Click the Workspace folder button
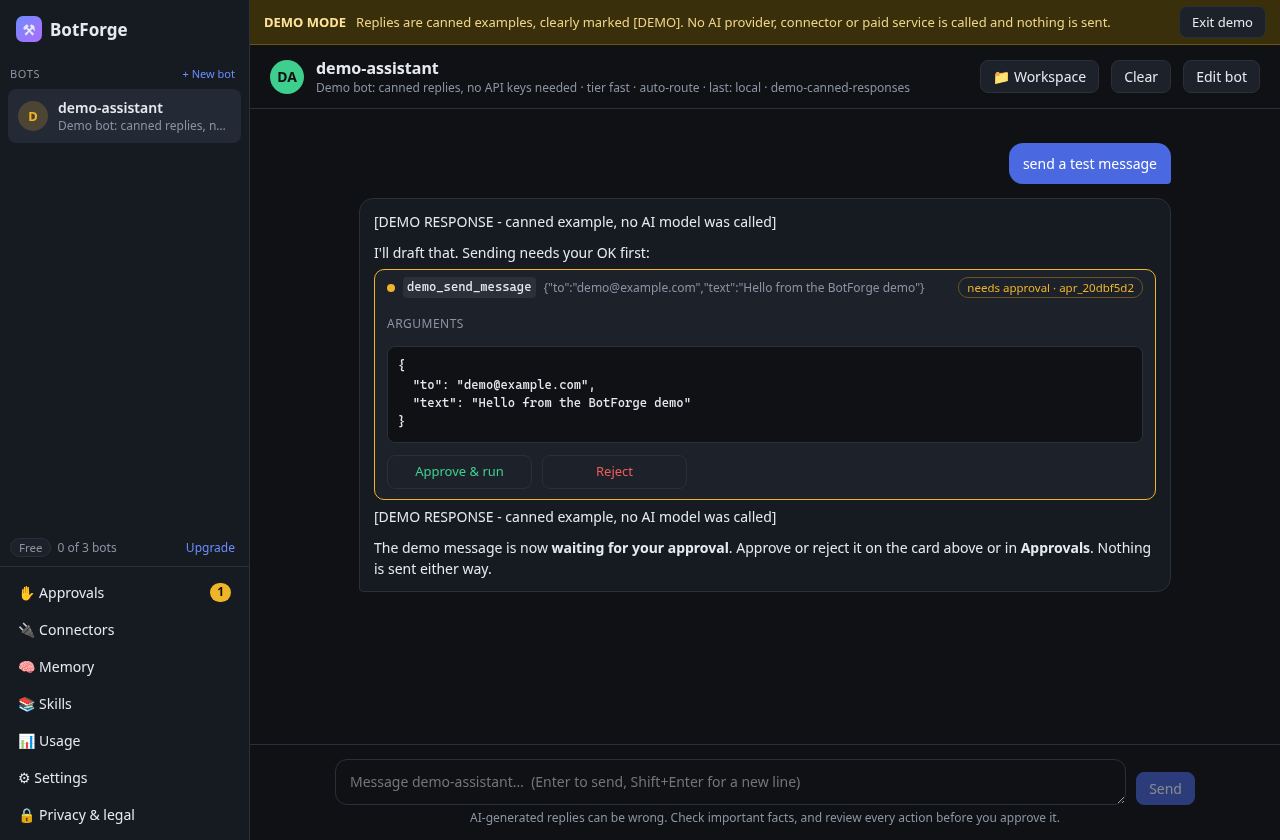 [1039, 77]
